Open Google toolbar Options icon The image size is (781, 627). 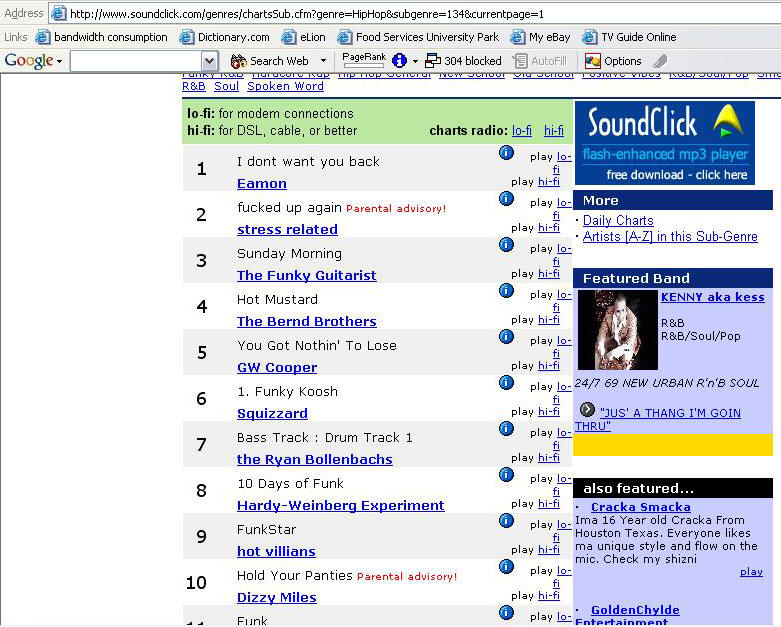pos(593,61)
